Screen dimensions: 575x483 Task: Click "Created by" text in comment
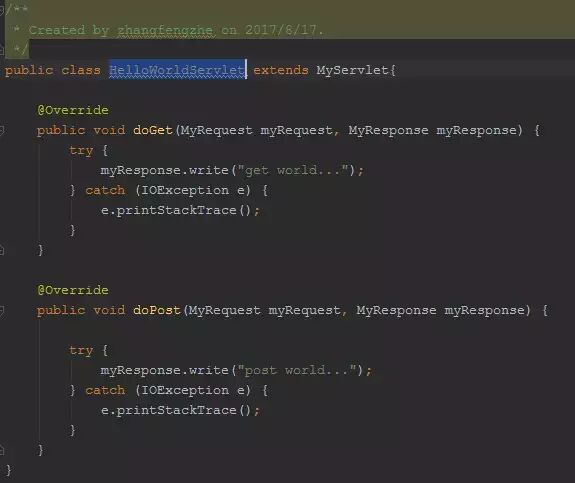pos(69,30)
